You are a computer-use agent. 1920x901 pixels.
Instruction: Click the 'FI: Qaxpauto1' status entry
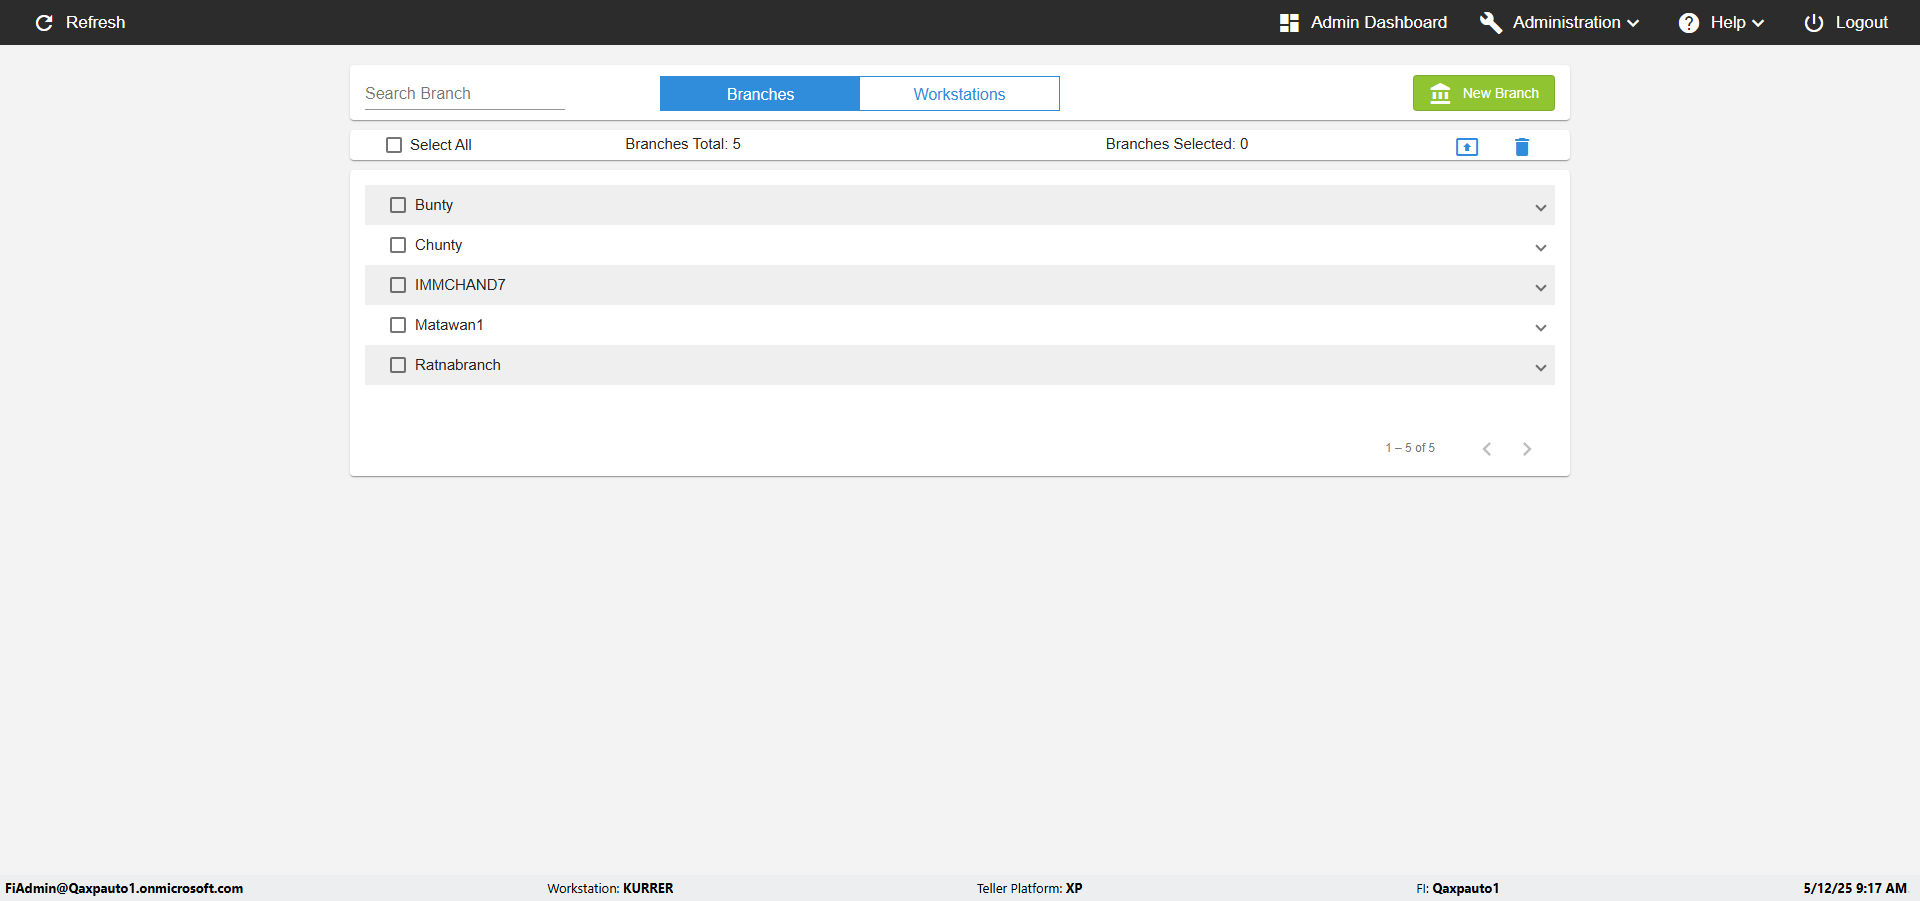point(1457,888)
